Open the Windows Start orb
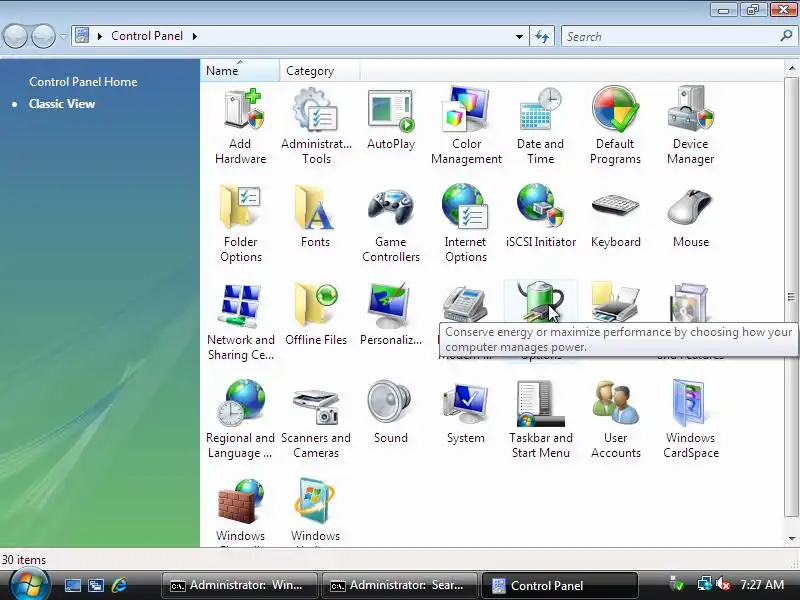This screenshot has width=800, height=600. (x=29, y=584)
